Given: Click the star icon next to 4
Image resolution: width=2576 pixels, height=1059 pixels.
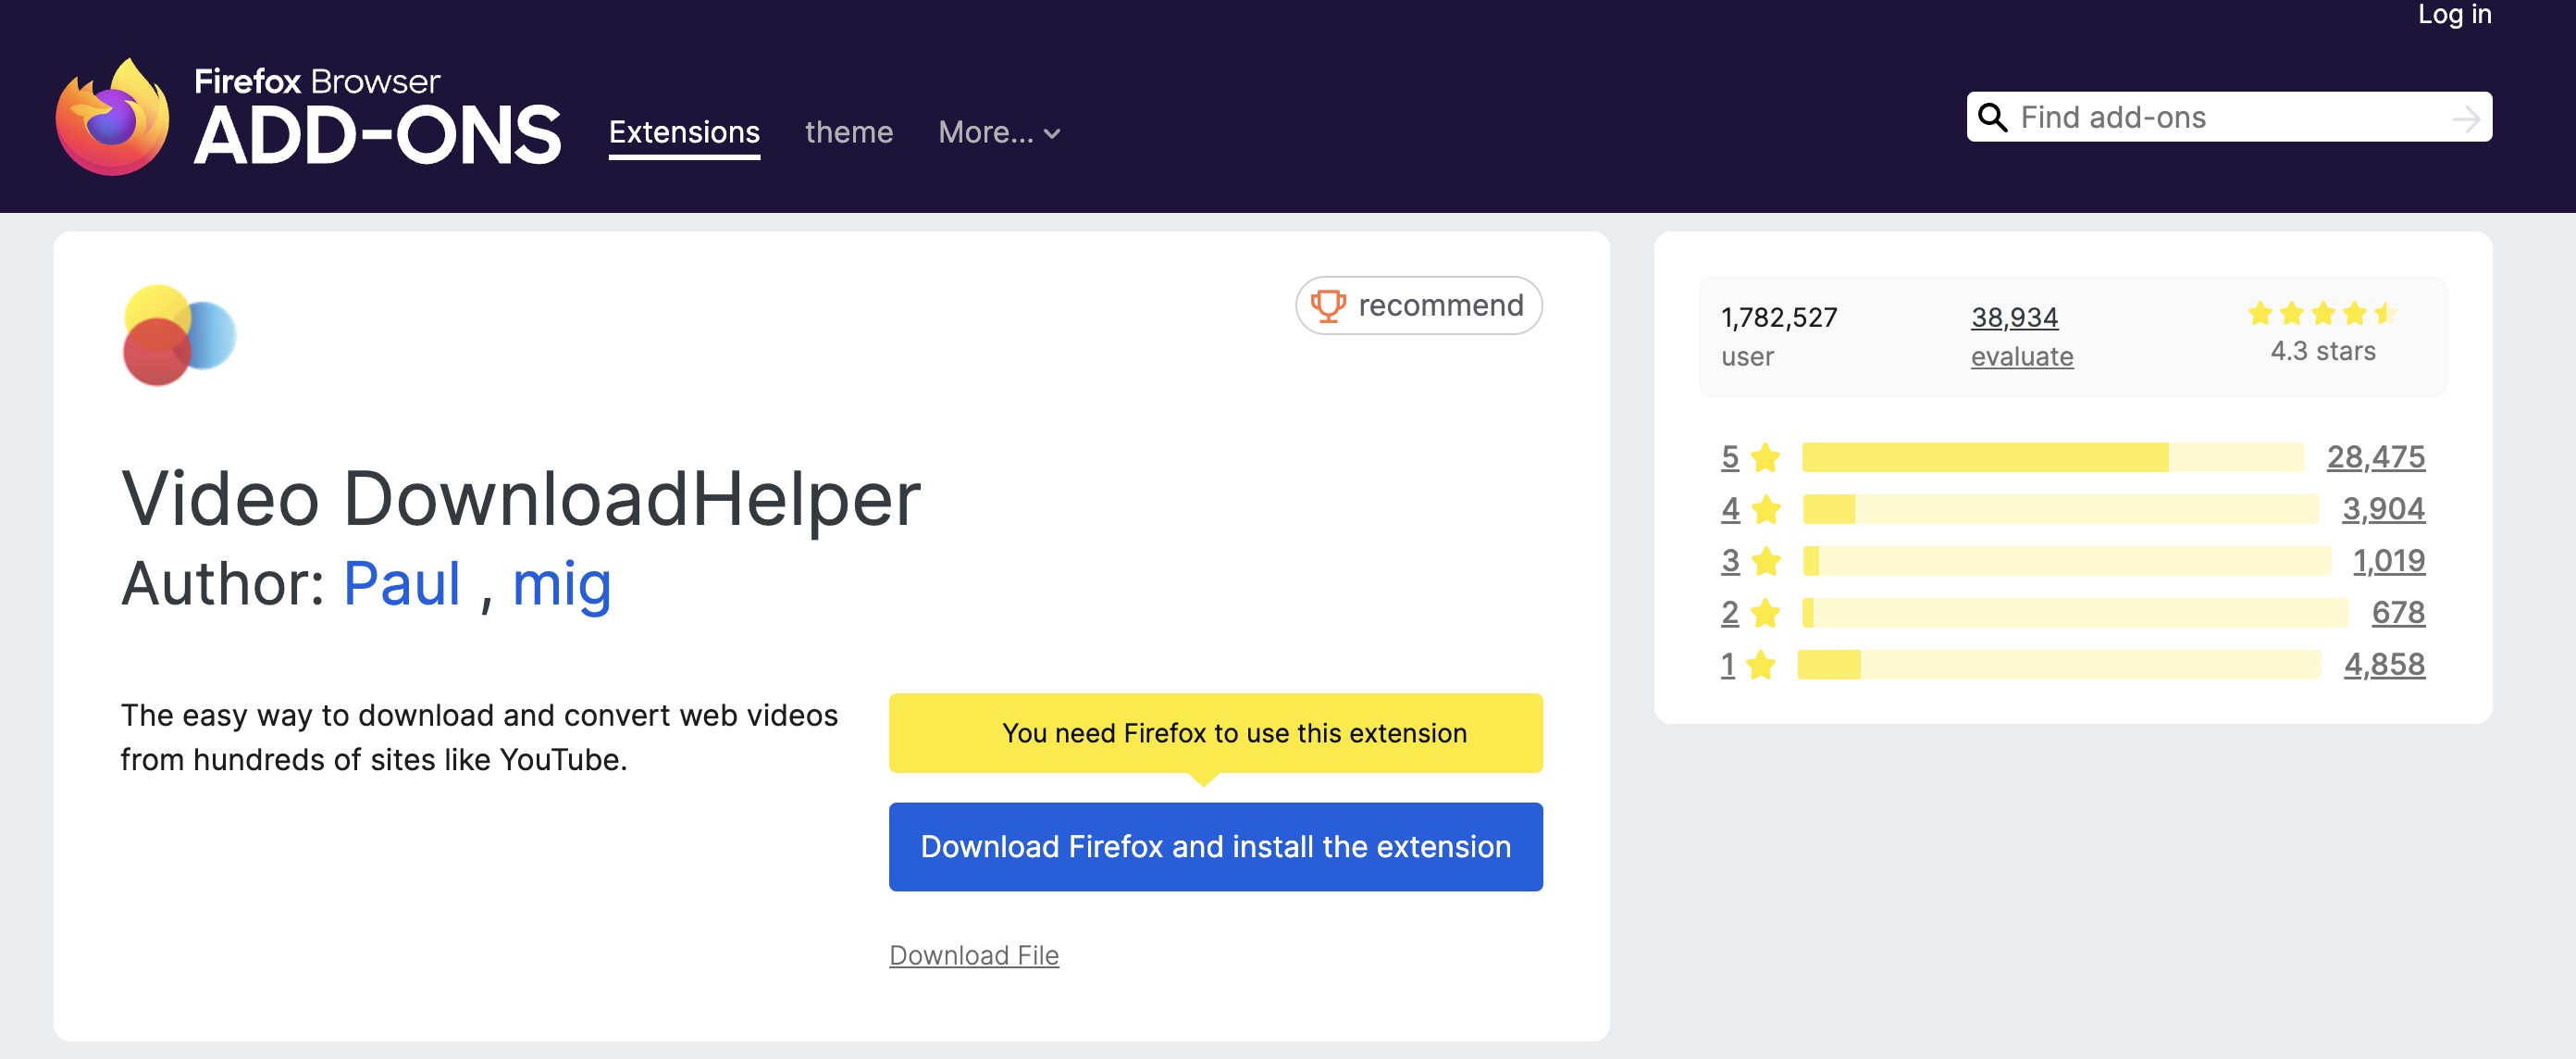Looking at the screenshot, I should 1766,509.
